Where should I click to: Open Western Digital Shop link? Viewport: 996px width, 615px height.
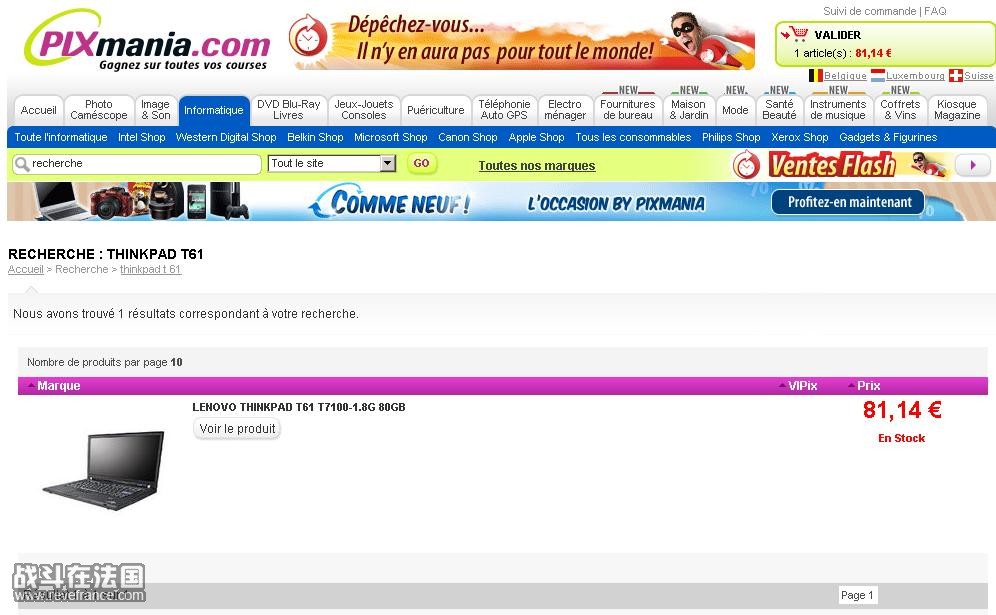[x=226, y=137]
